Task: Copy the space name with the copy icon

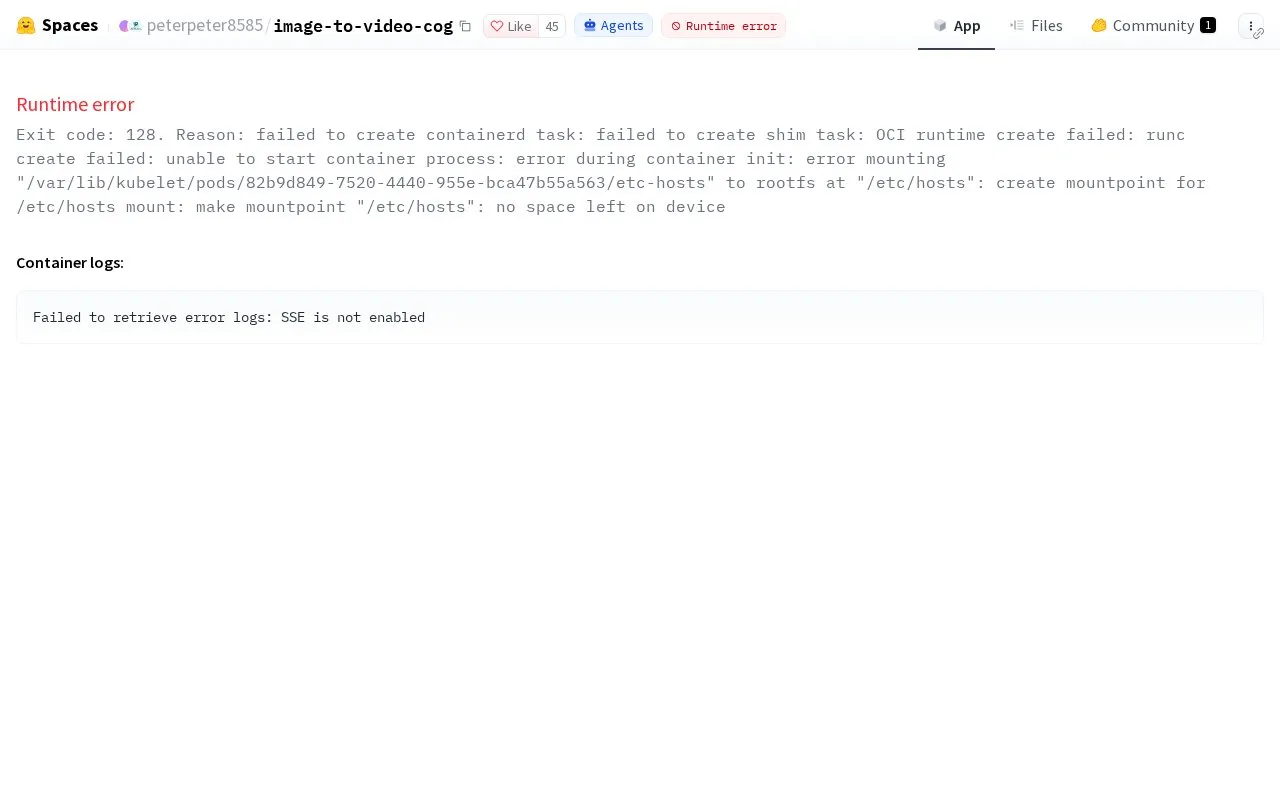Action: tap(465, 26)
